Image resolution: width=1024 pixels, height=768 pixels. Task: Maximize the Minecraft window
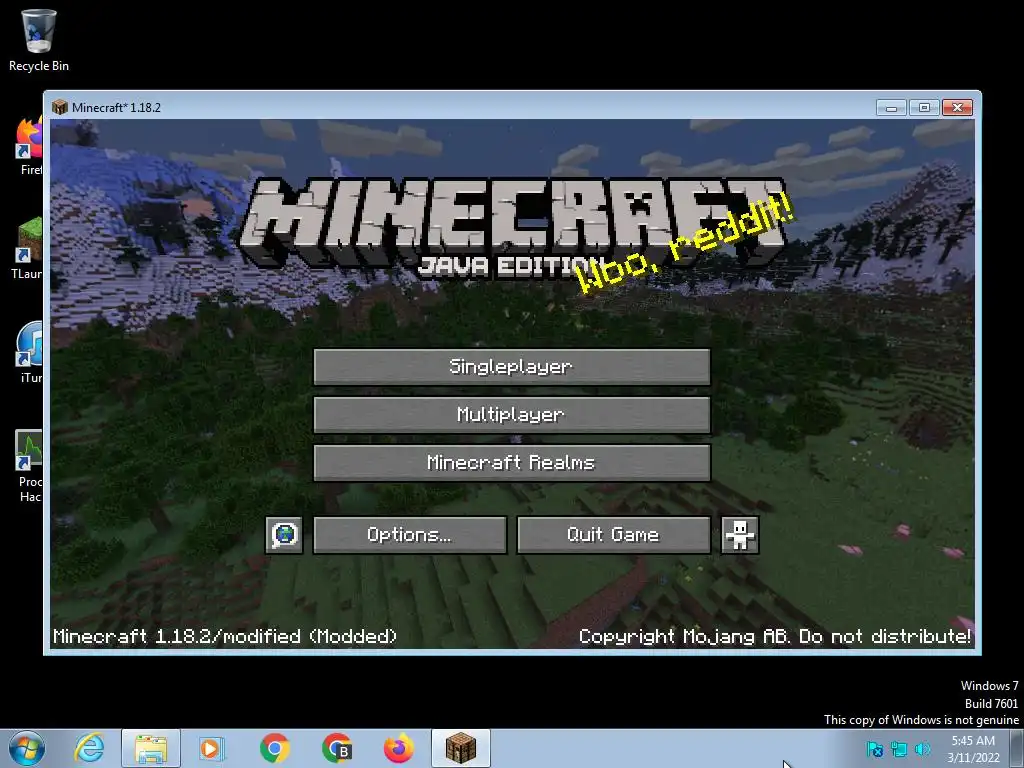click(923, 107)
